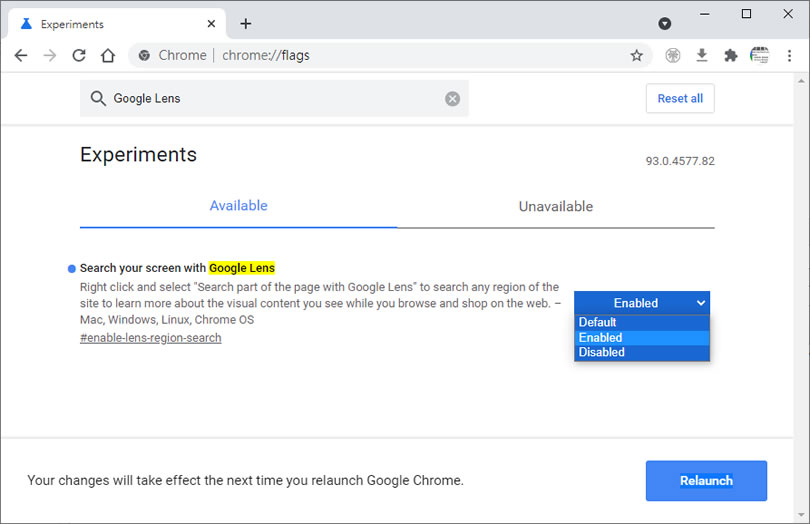Switch to the Available tab
Screen dimensions: 810x524
click(239, 206)
